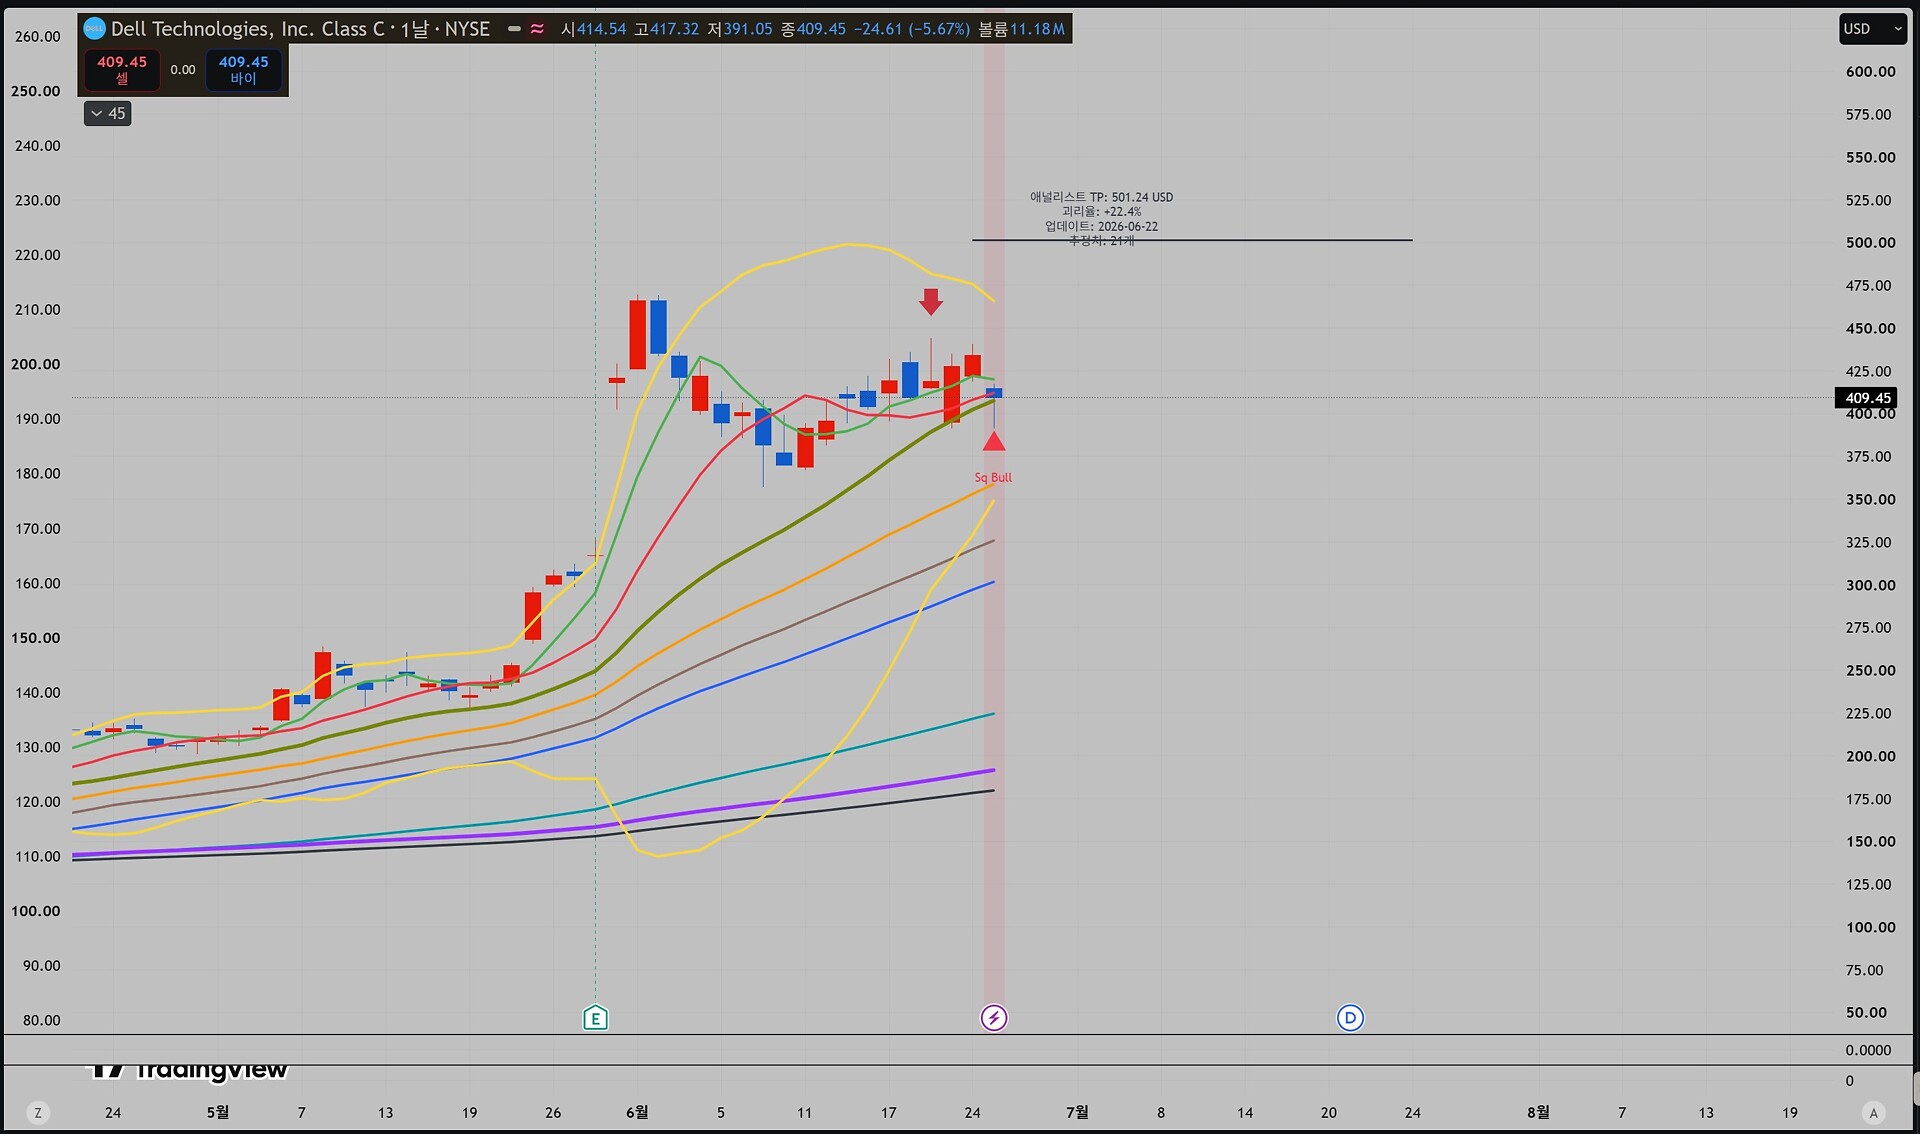
Task: Click the small dash icon after NYSE
Action: tap(514, 29)
